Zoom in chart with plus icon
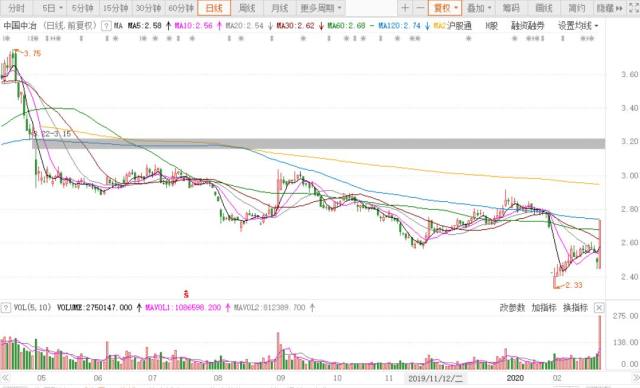Viewport: 640px width, 388px height. (404, 8)
